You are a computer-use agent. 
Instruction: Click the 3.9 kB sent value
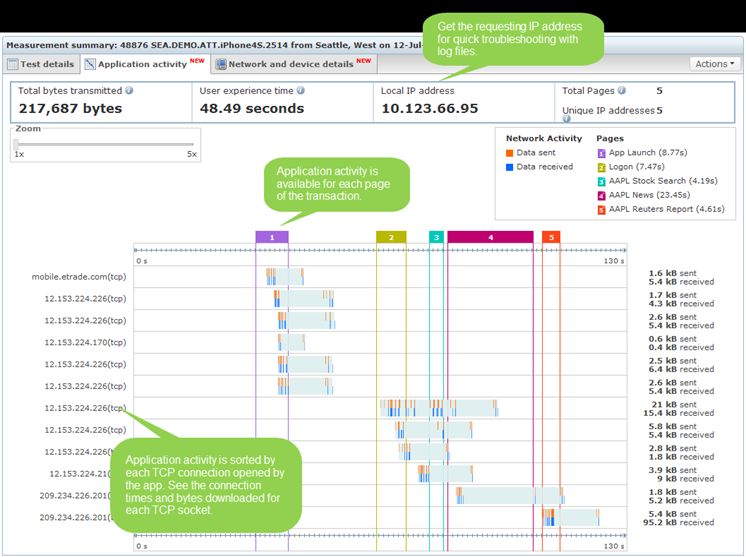[672, 470]
